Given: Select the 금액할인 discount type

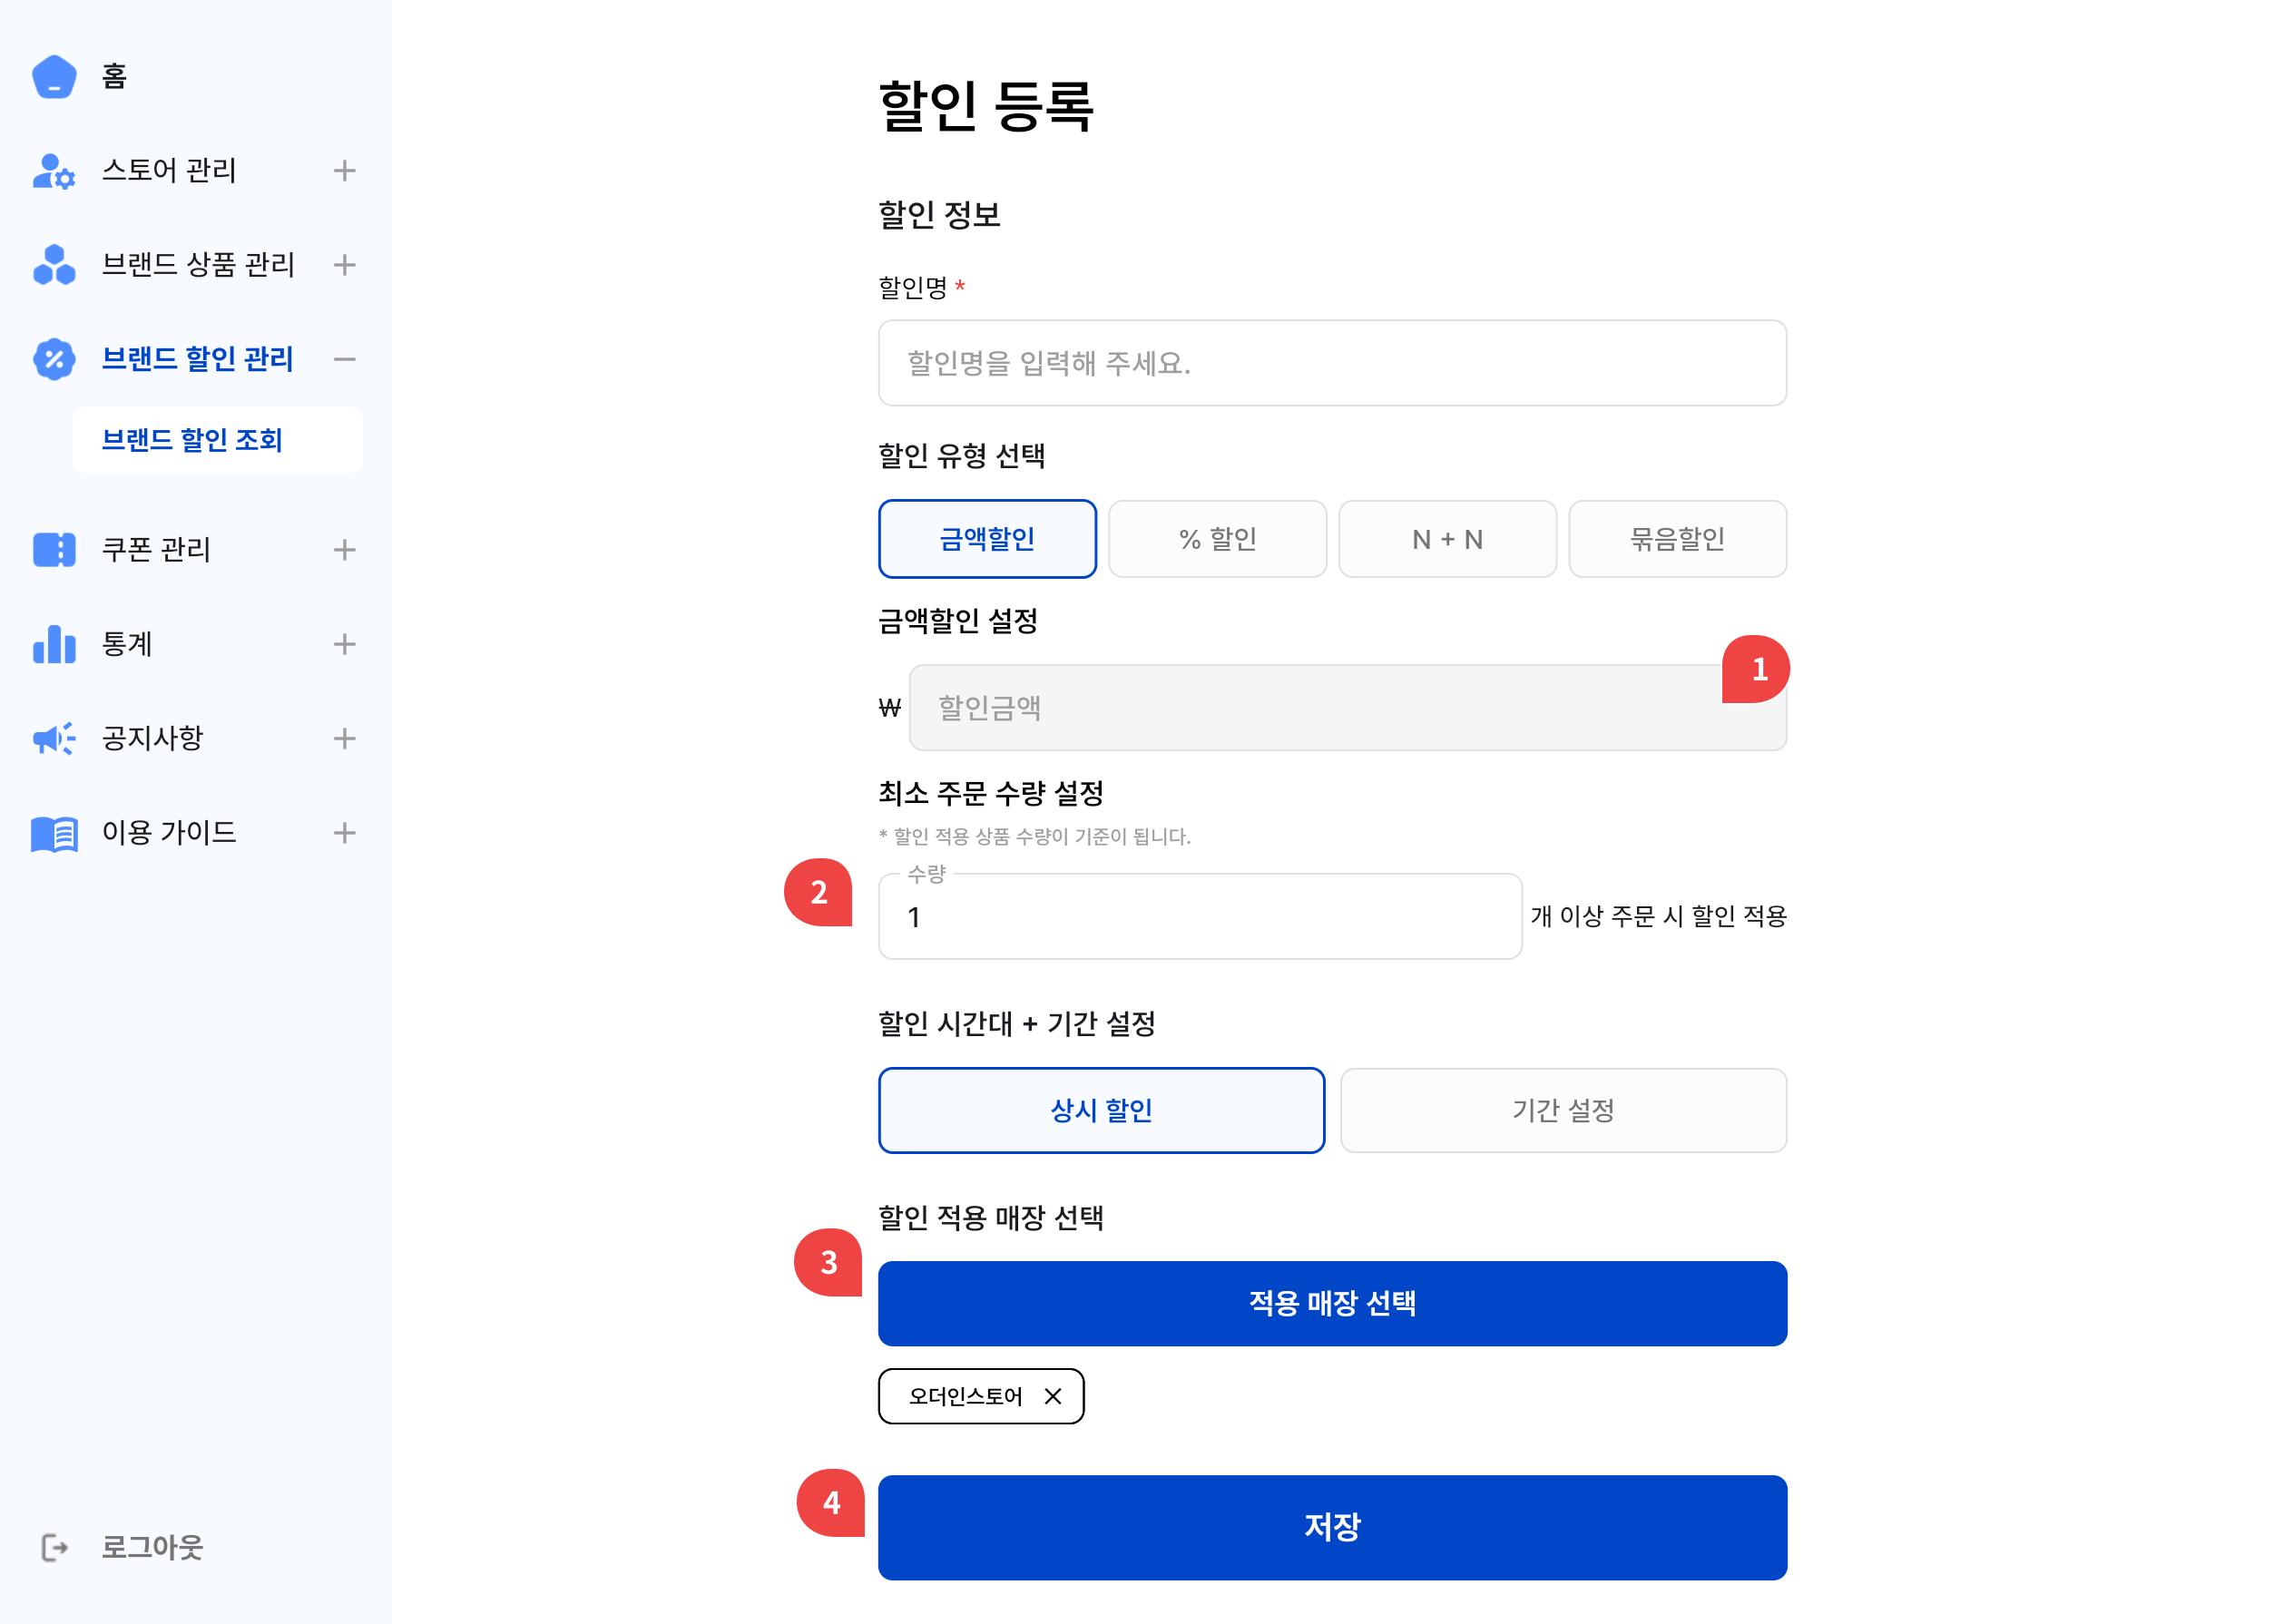Looking at the screenshot, I should (x=987, y=539).
